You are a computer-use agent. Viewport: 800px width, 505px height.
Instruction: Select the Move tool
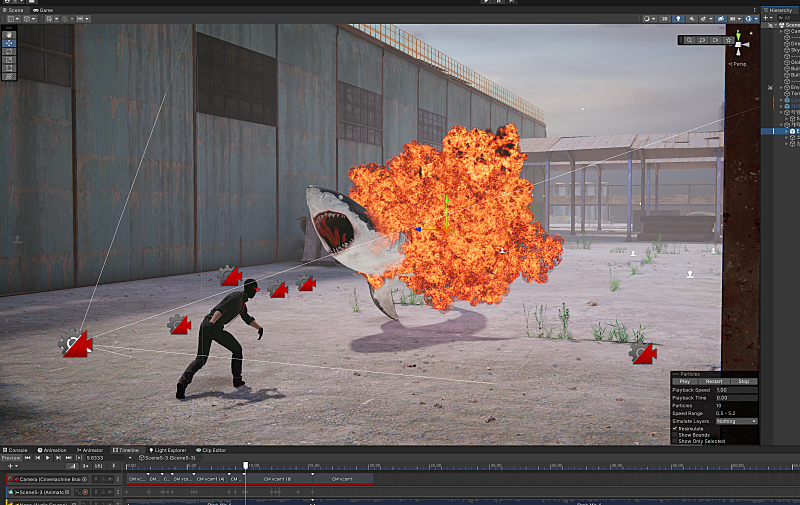point(9,43)
